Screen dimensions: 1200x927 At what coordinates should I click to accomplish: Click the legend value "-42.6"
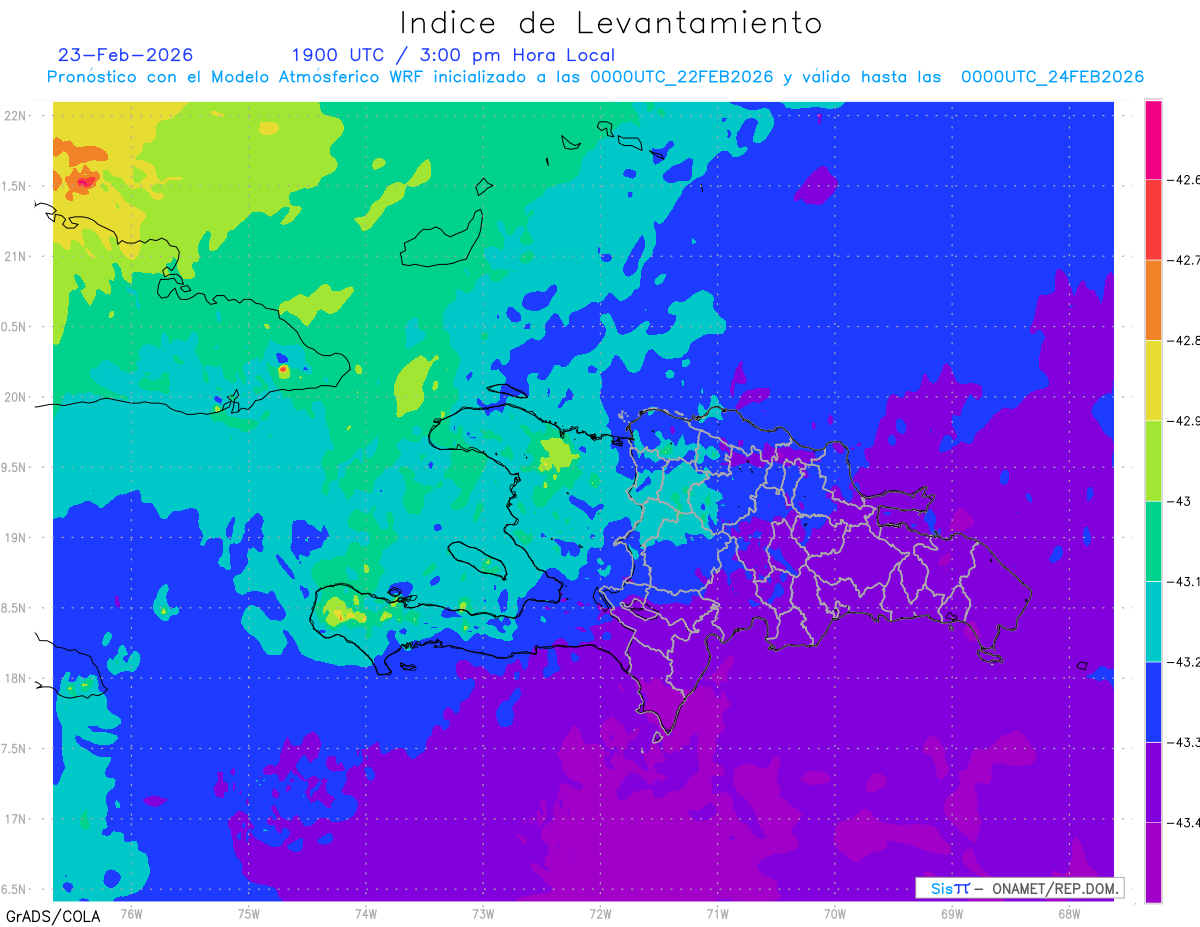coord(1183,180)
